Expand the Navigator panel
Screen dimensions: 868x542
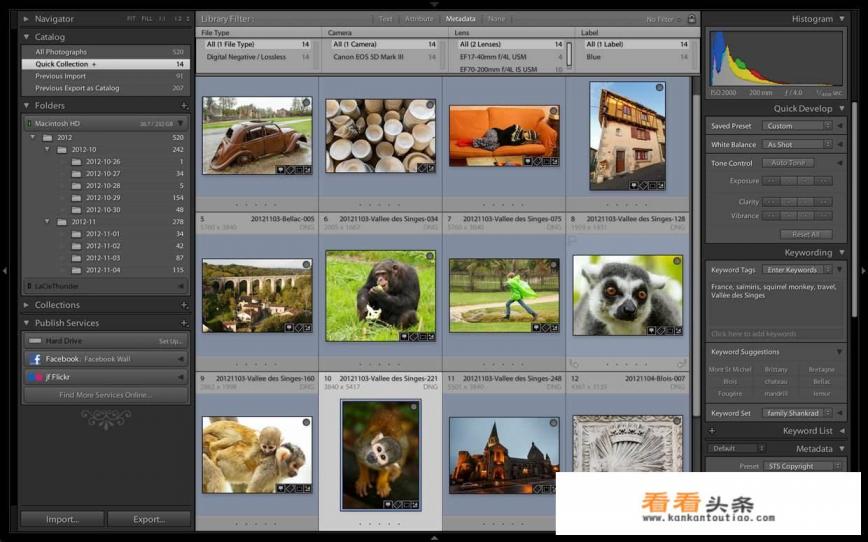(x=26, y=19)
